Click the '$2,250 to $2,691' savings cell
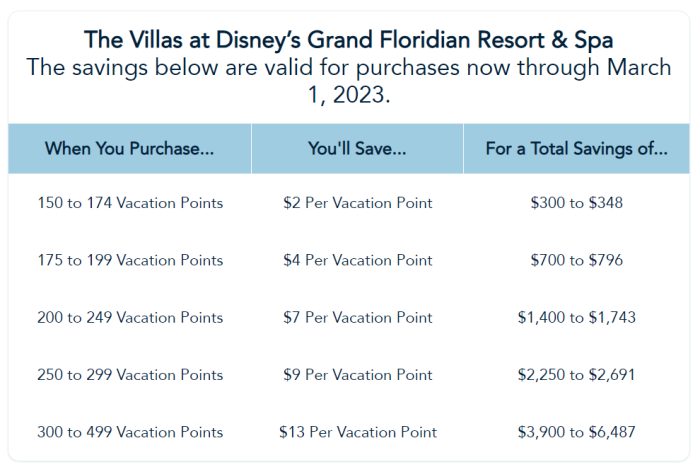Image resolution: width=700 pixels, height=472 pixels. click(576, 375)
